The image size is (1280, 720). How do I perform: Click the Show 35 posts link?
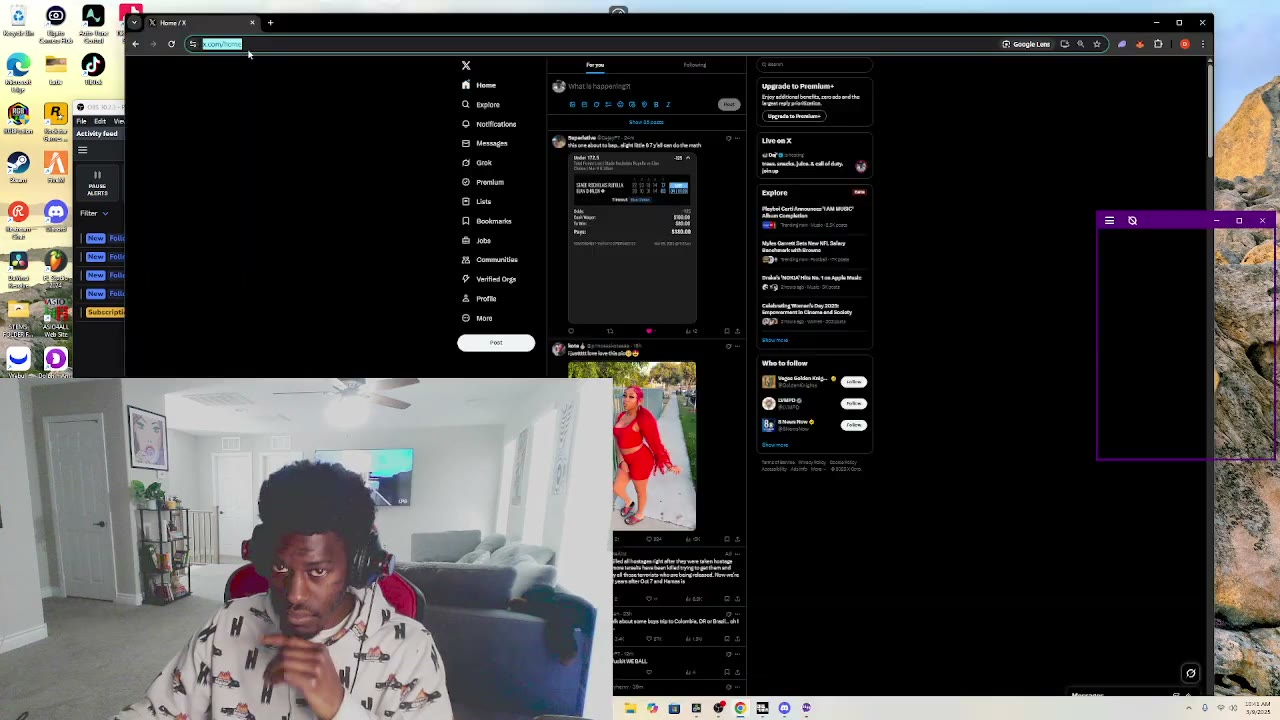point(646,122)
